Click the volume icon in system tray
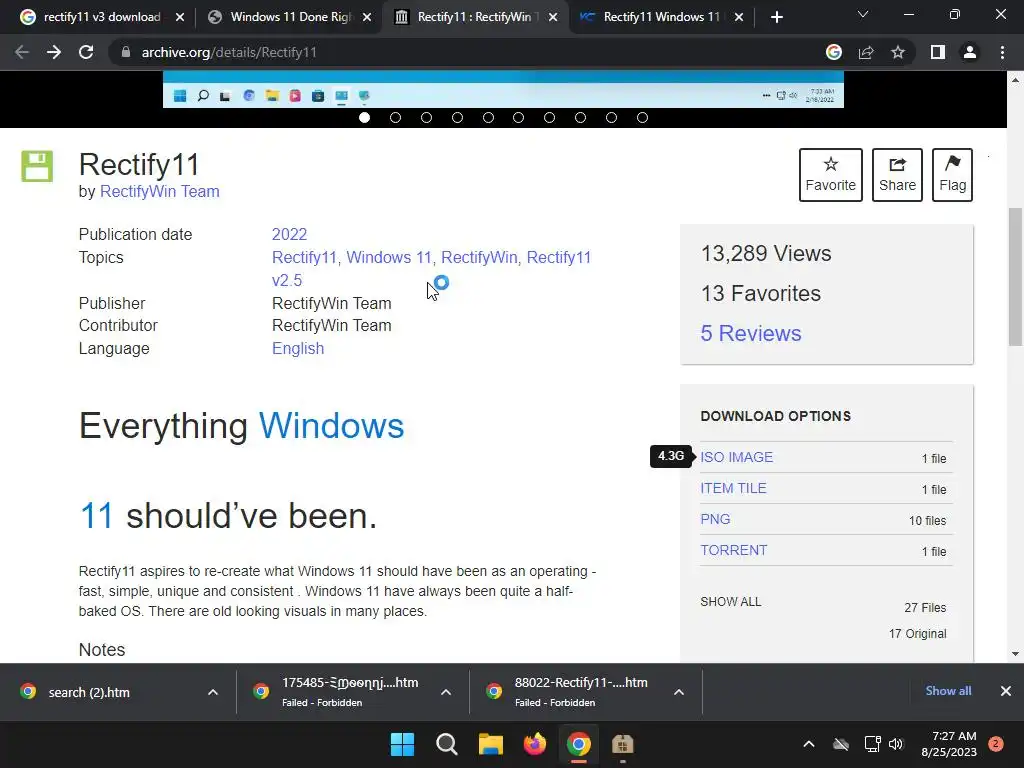1024x768 pixels. click(x=896, y=744)
